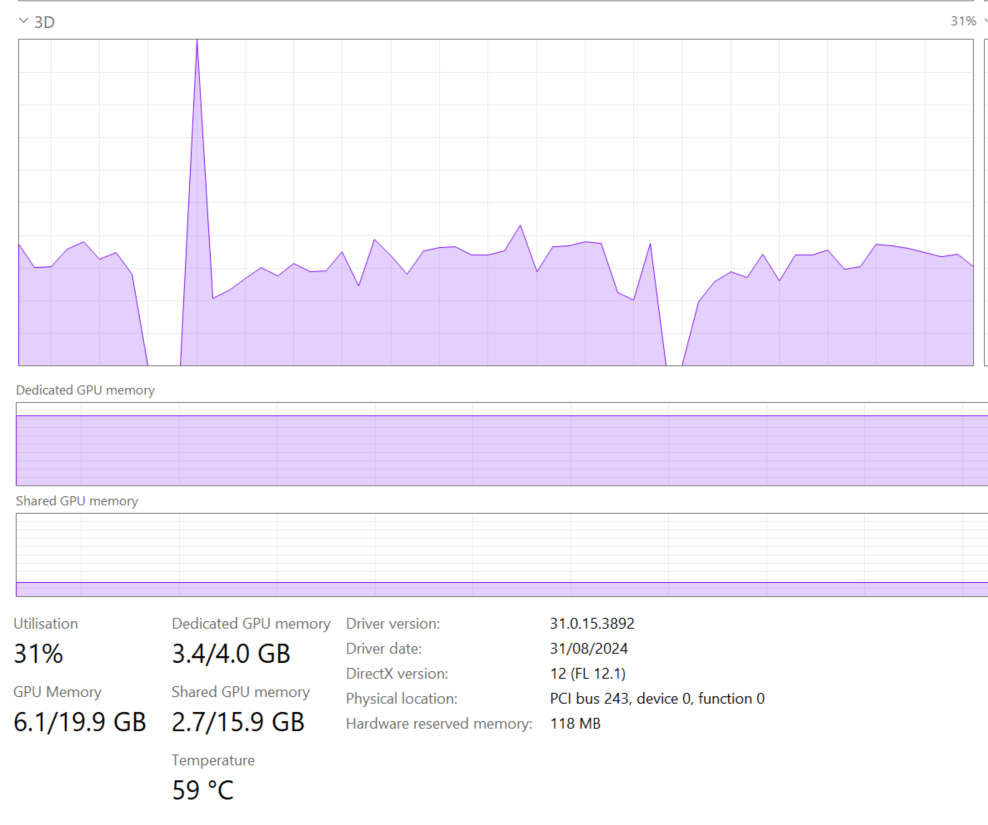The width and height of the screenshot is (988, 825).
Task: Open the second engine dropdown at top right
Action: 985,21
